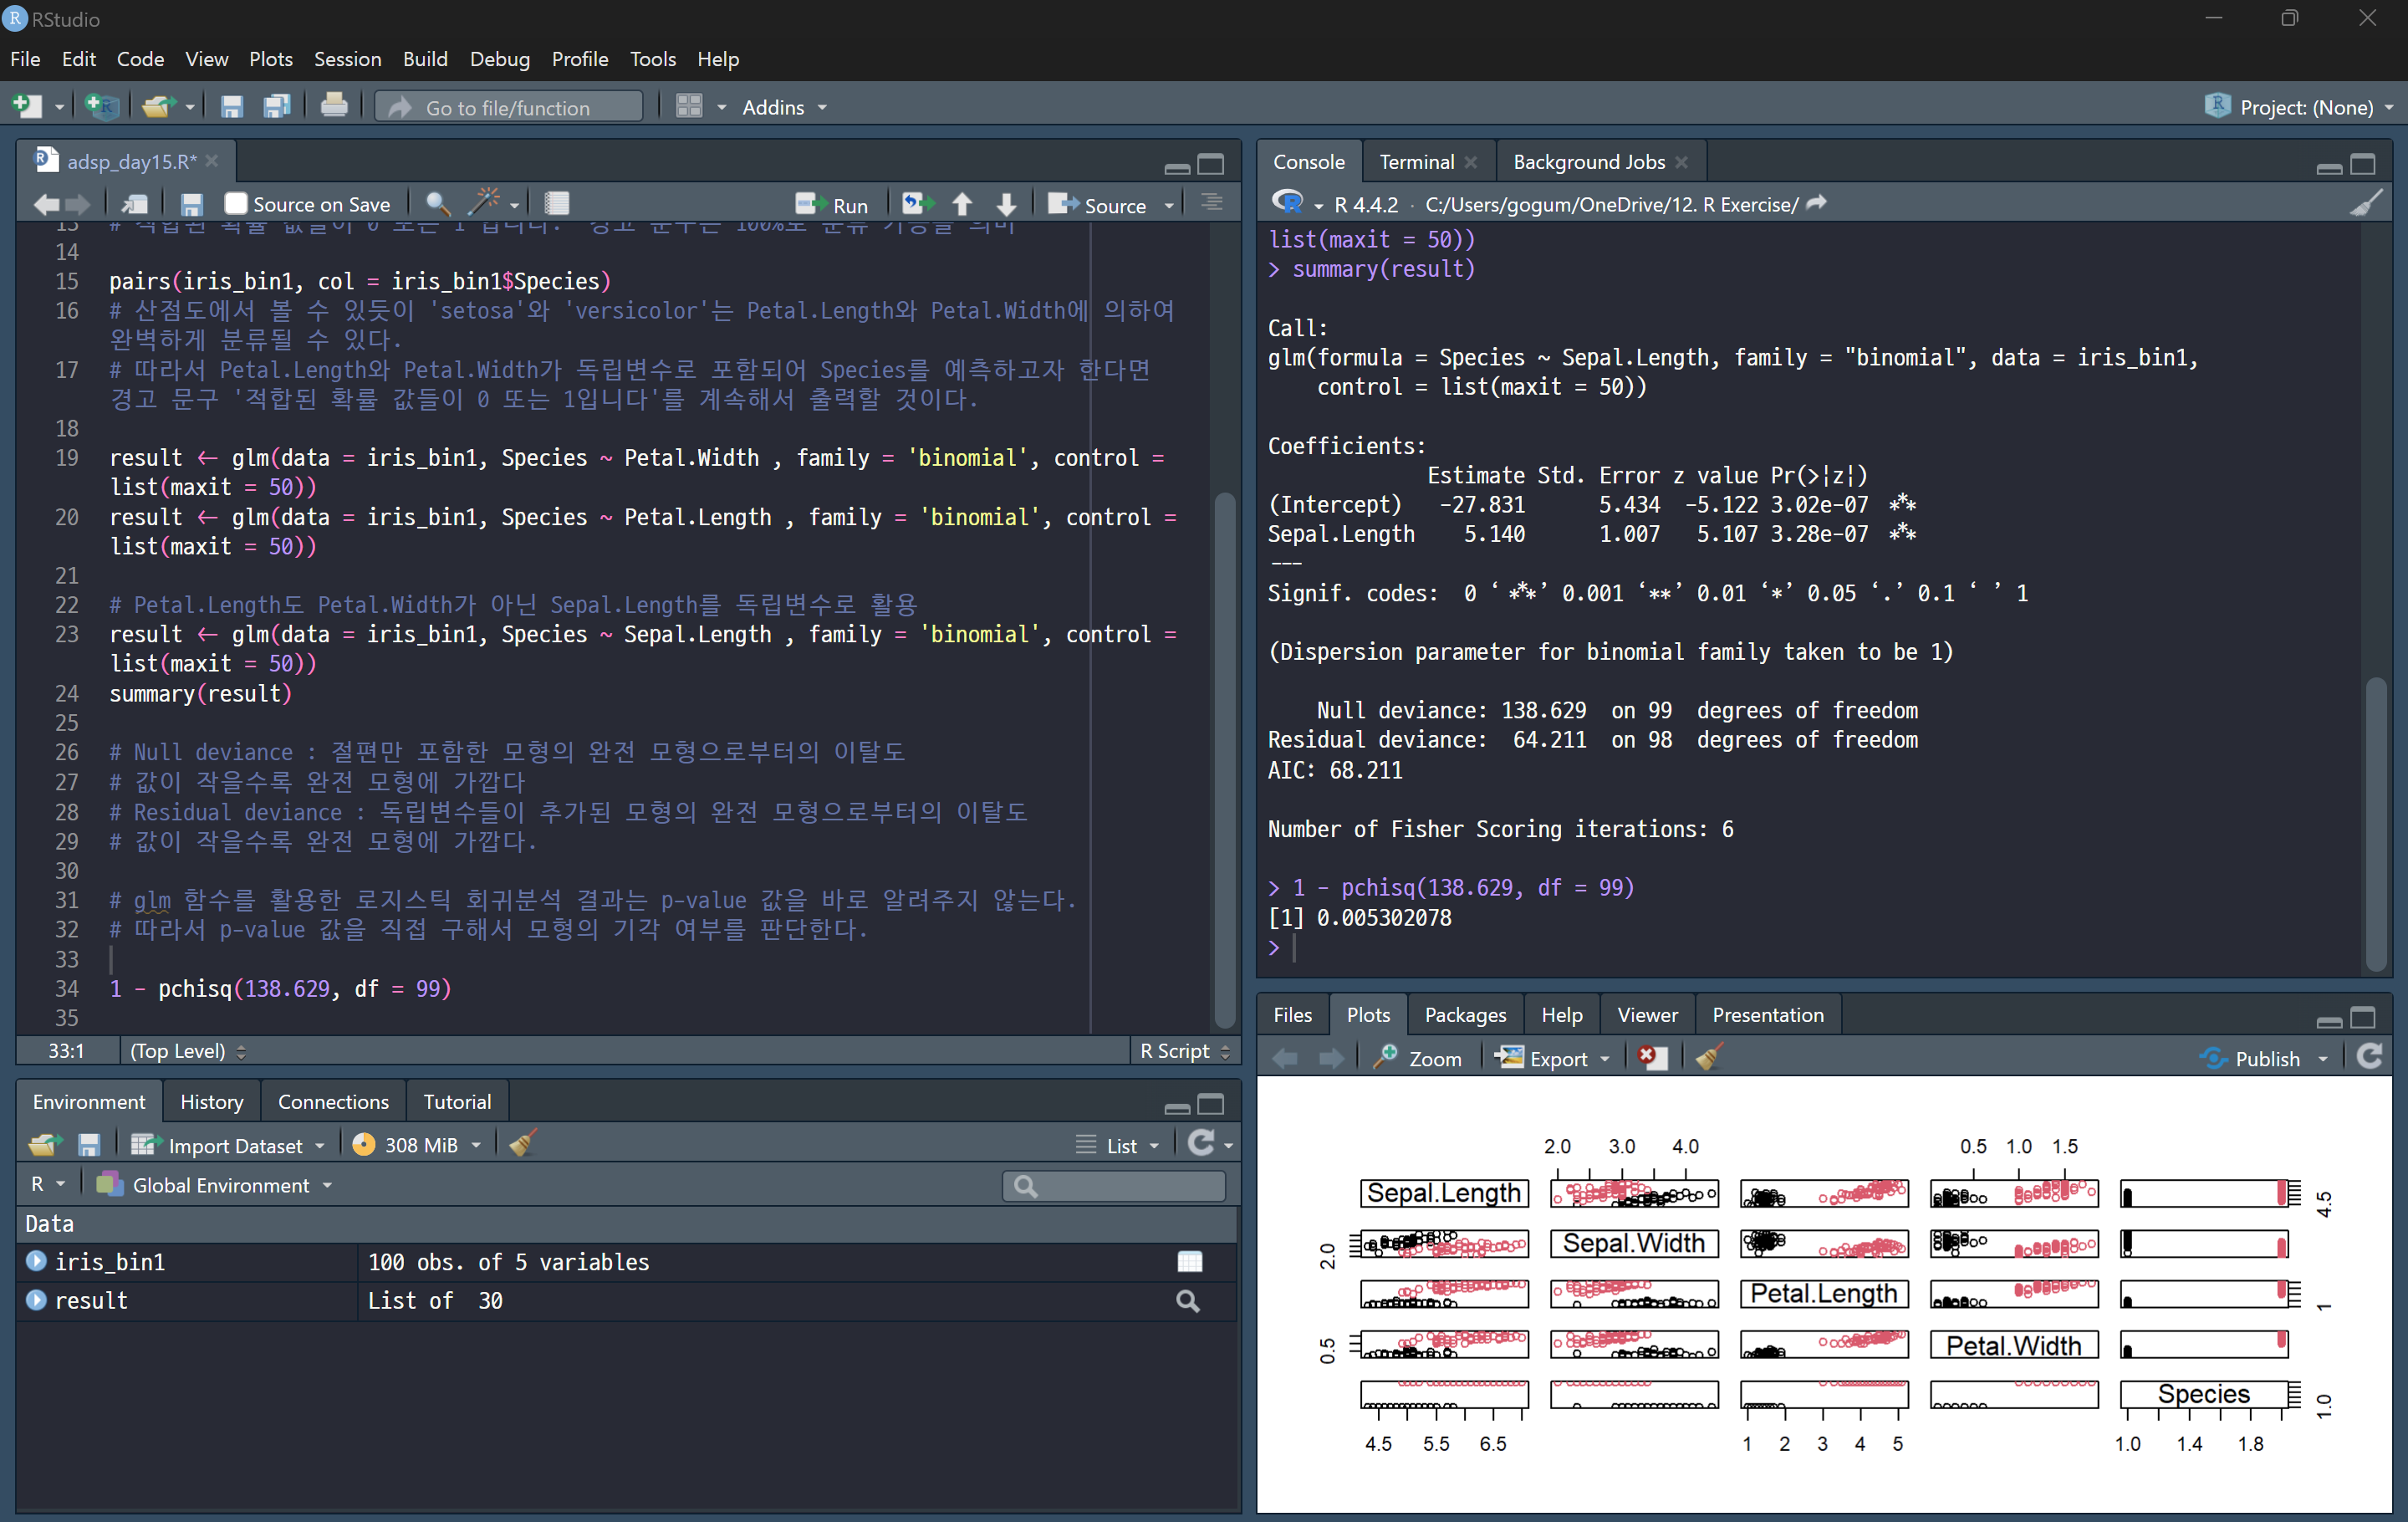Switch to the Terminal tab
This screenshot has height=1522, width=2408.
pyautogui.click(x=1416, y=162)
